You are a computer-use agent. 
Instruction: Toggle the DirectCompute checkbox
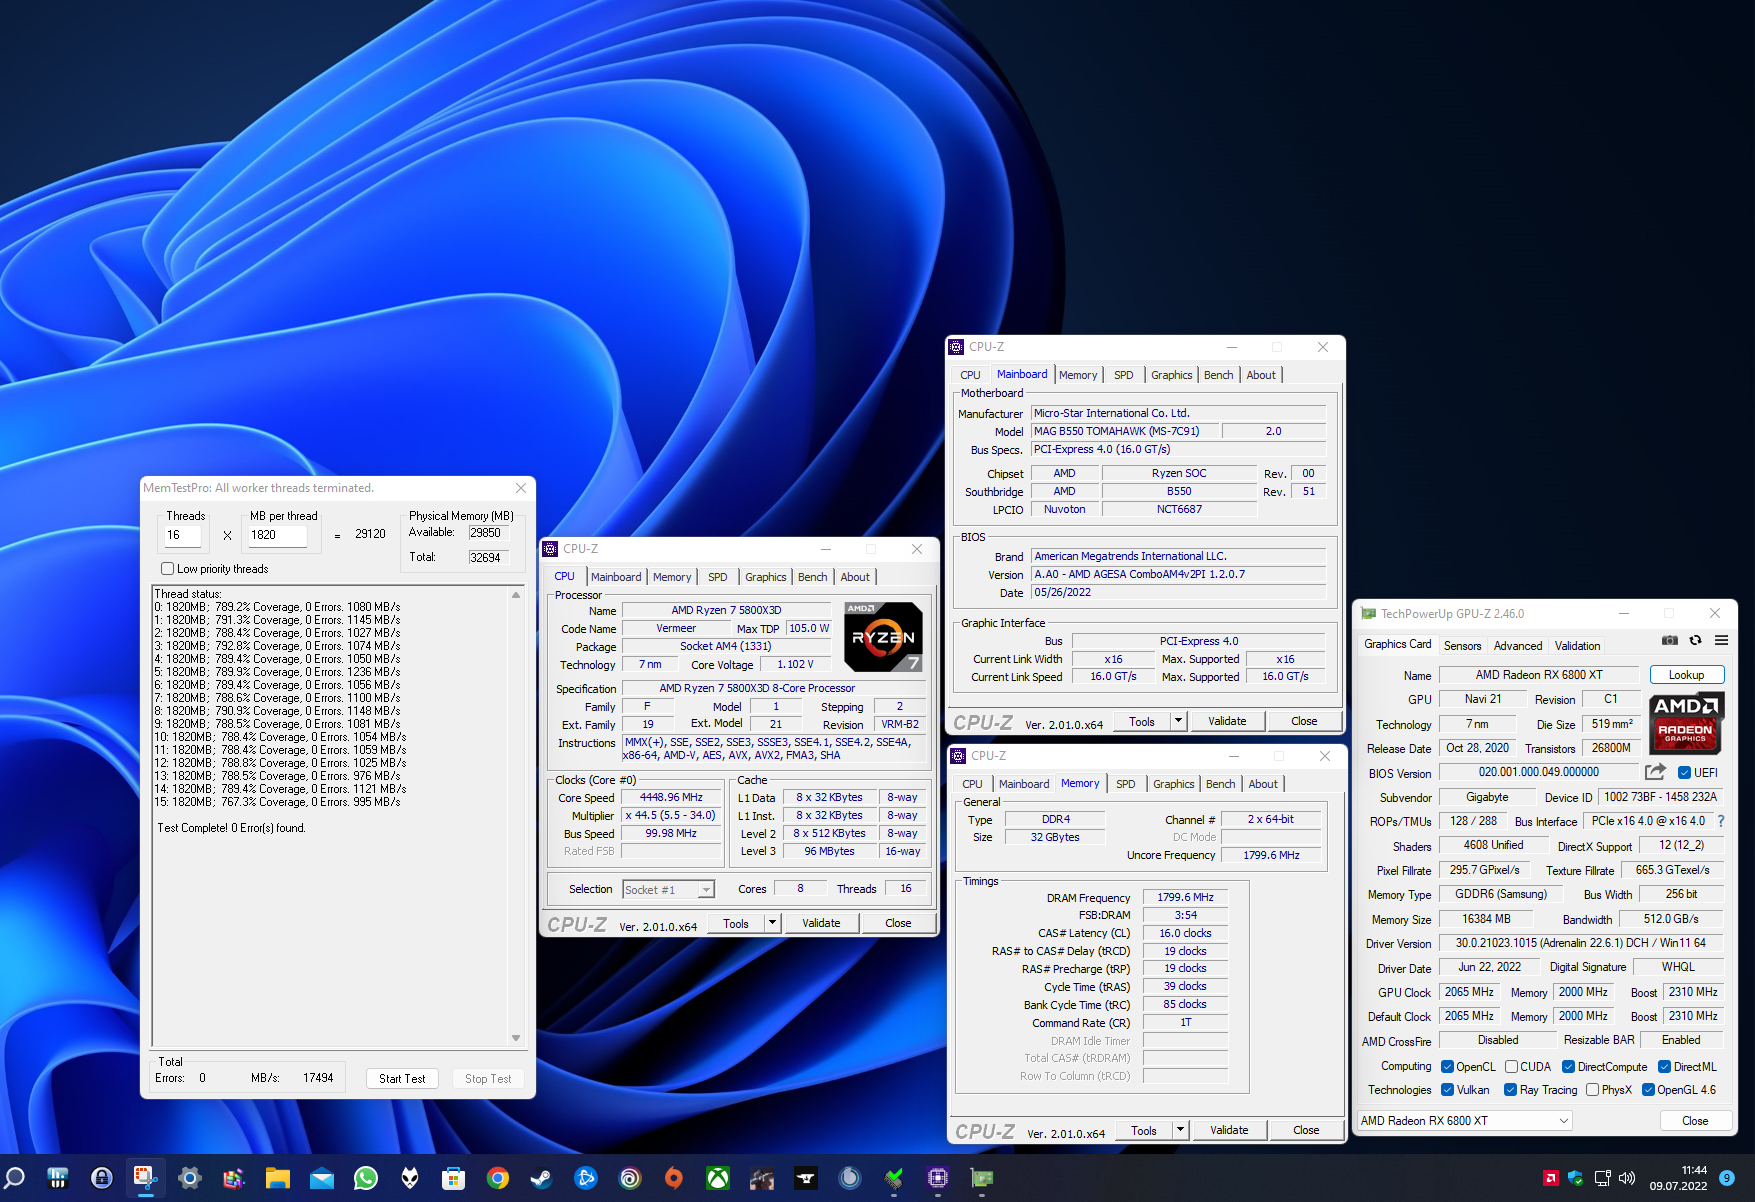coord(1568,1066)
